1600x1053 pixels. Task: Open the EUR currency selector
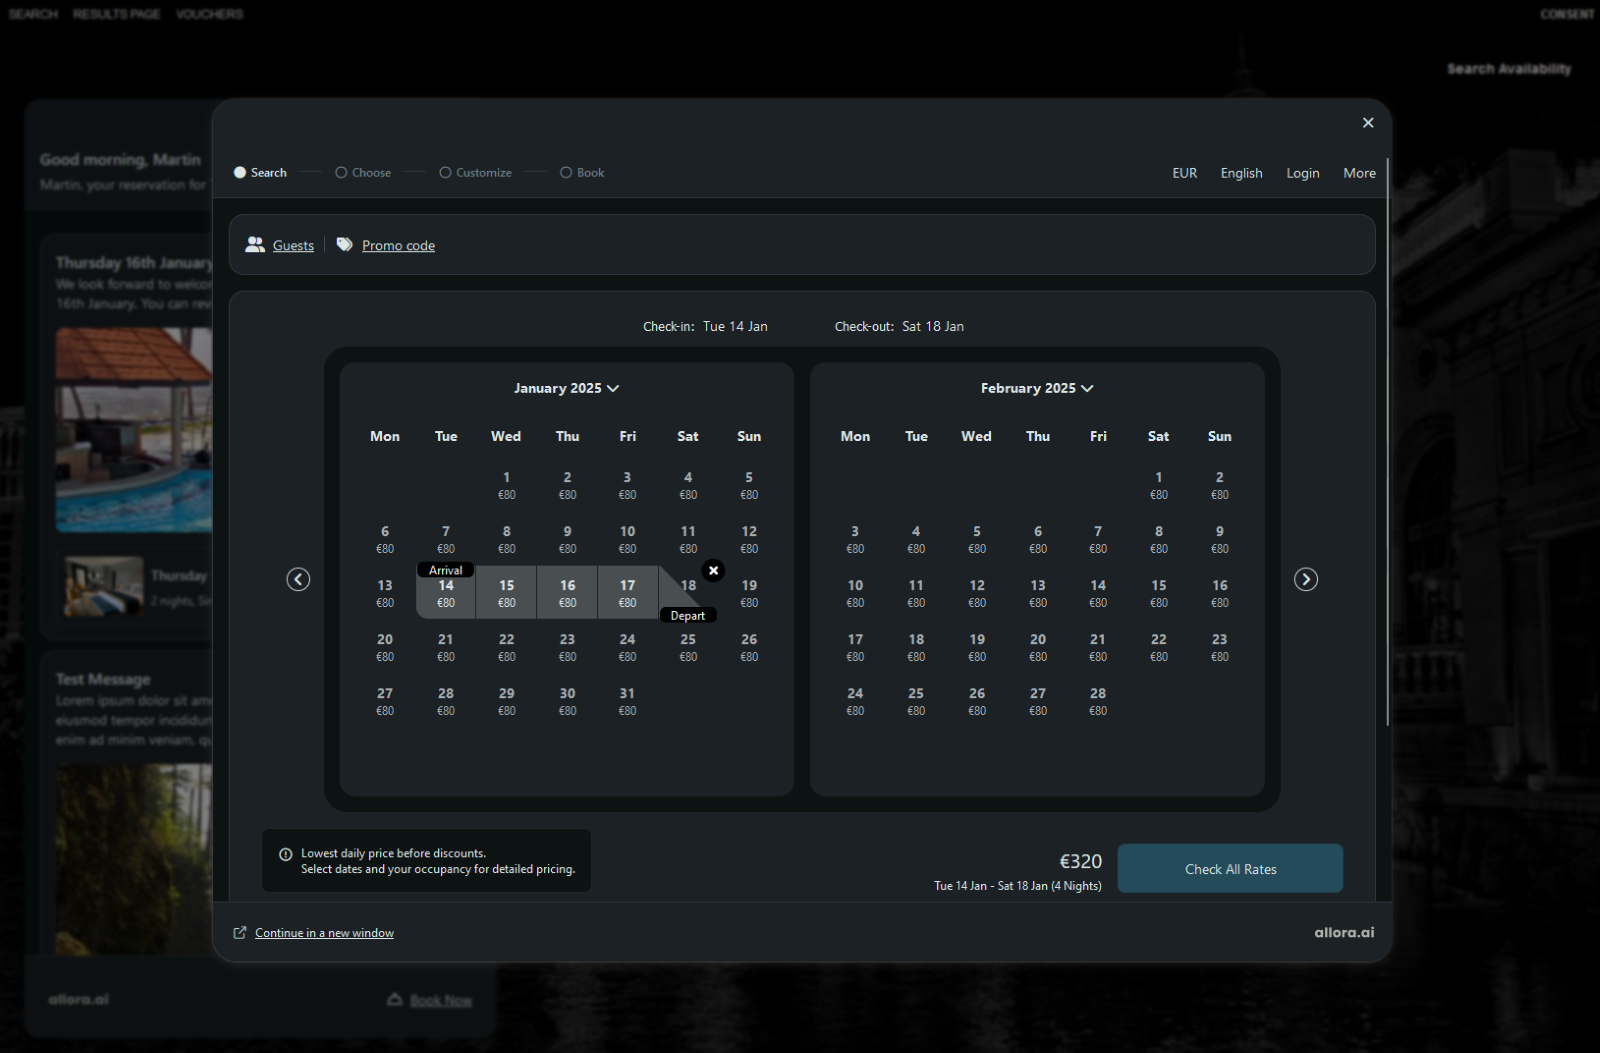click(x=1185, y=173)
